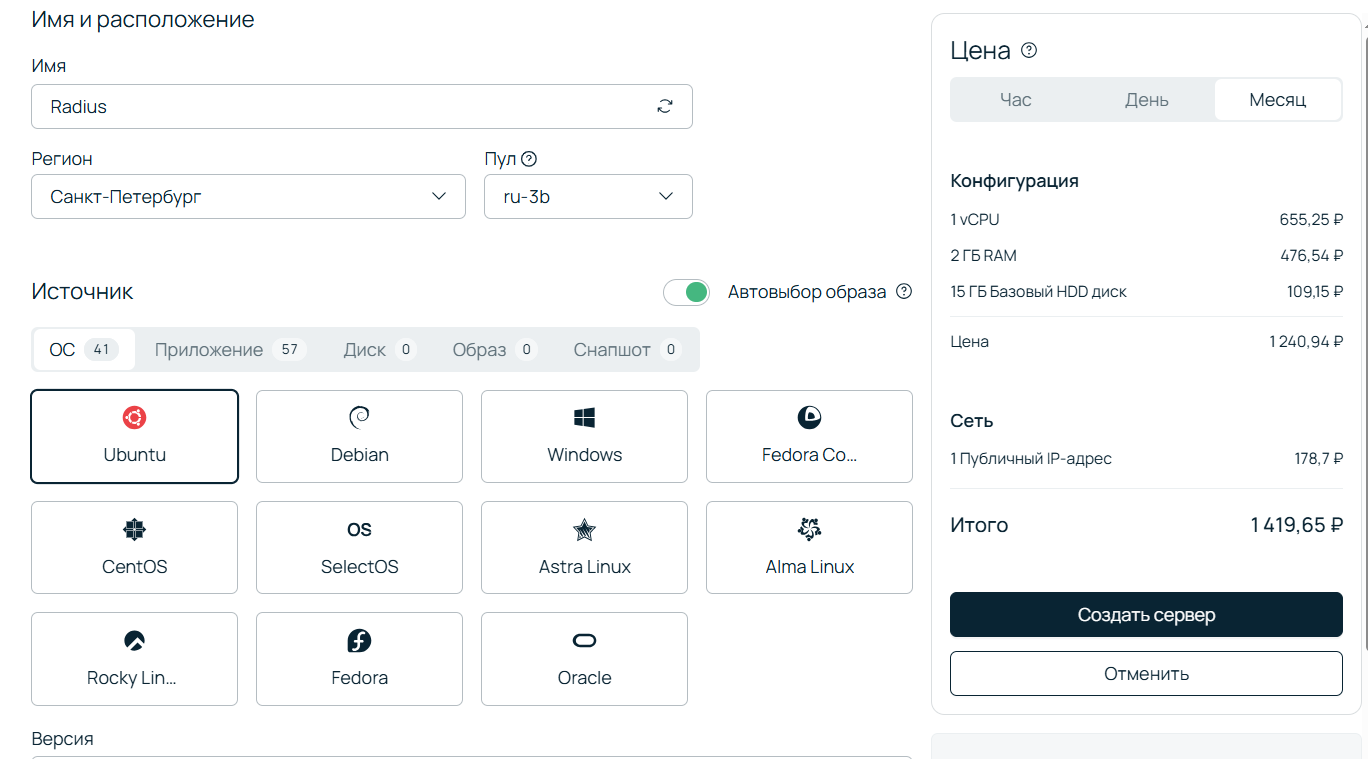This screenshot has height=759, width=1368.
Task: Expand the Пул ru-3b dropdown
Action: [588, 197]
